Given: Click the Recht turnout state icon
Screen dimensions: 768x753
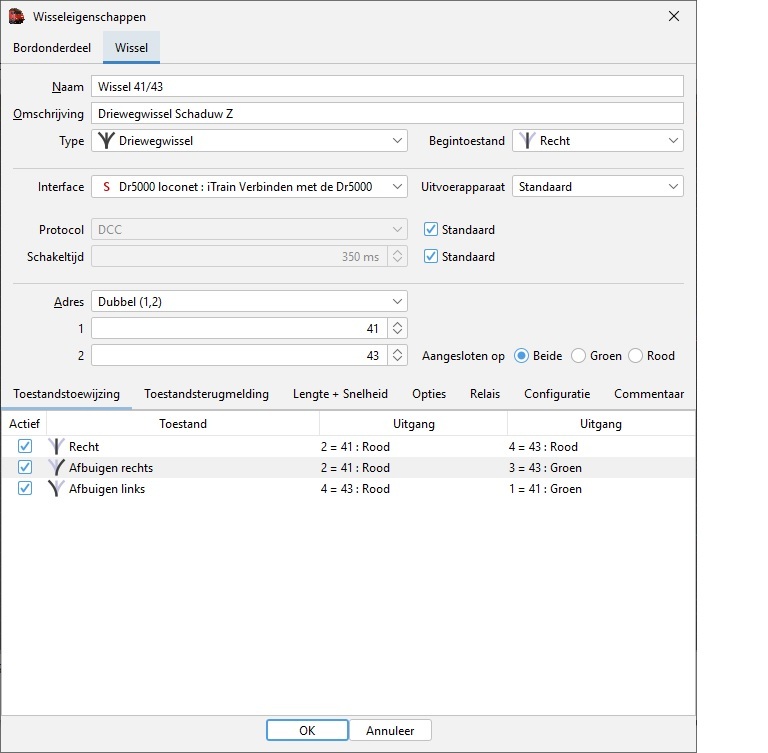Looking at the screenshot, I should coord(56,447).
